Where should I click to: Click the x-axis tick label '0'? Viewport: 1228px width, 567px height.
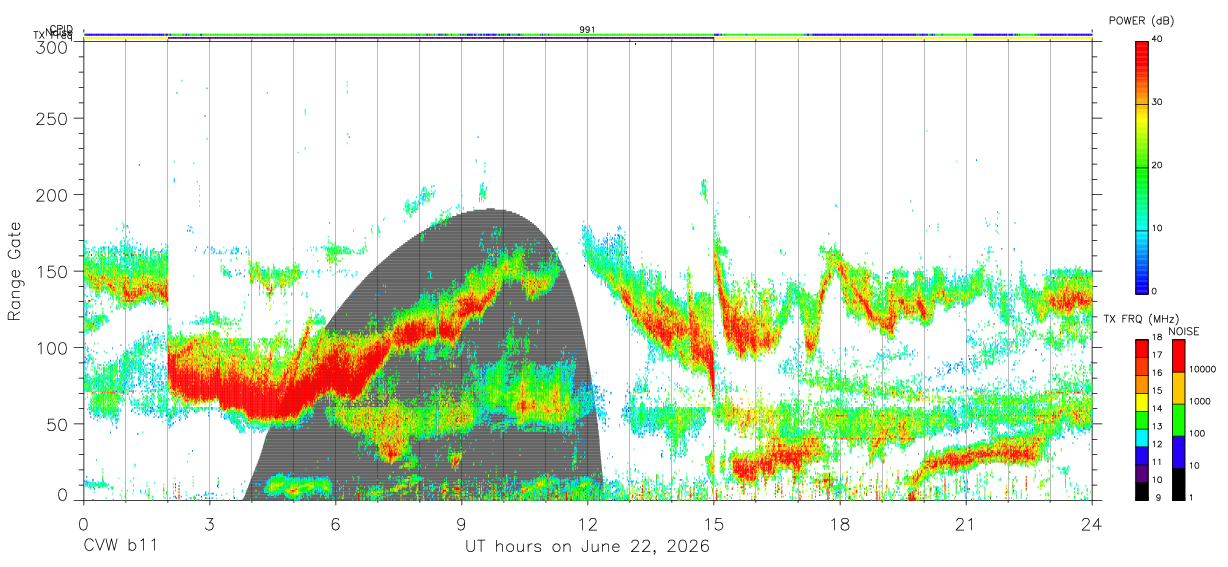coord(83,523)
